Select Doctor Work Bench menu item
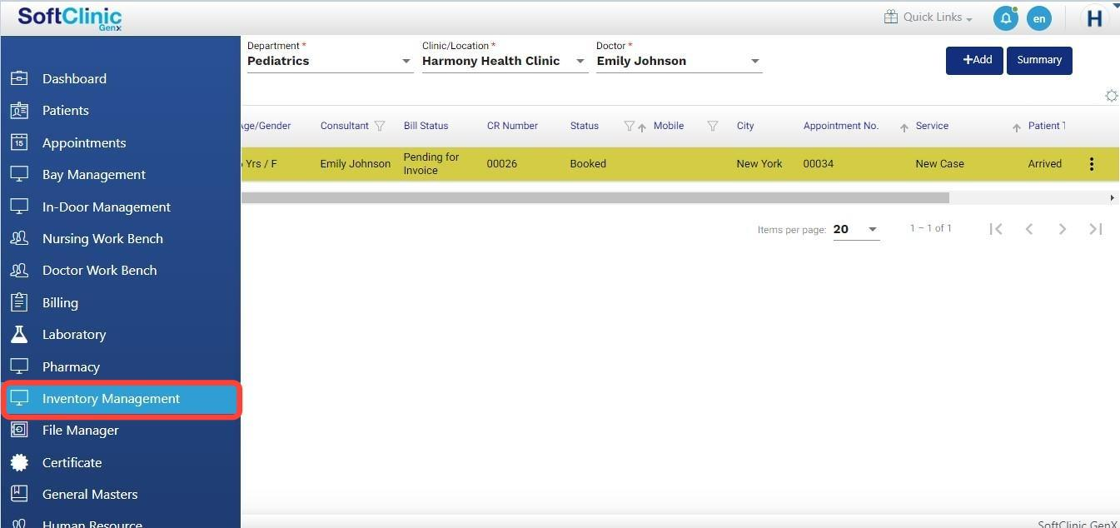Viewport: 1120px width, 528px height. (x=99, y=270)
